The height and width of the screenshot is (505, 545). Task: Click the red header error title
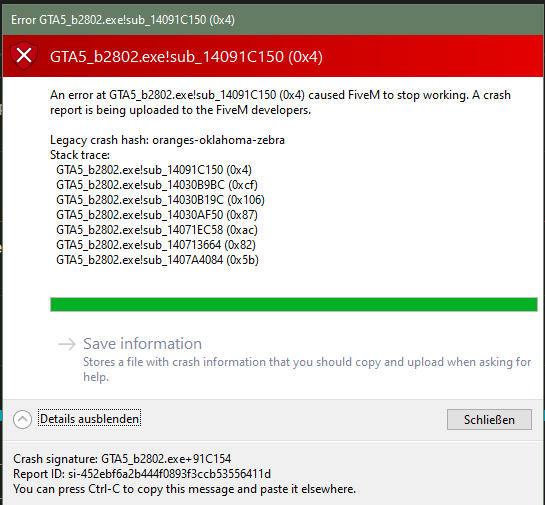[186, 57]
